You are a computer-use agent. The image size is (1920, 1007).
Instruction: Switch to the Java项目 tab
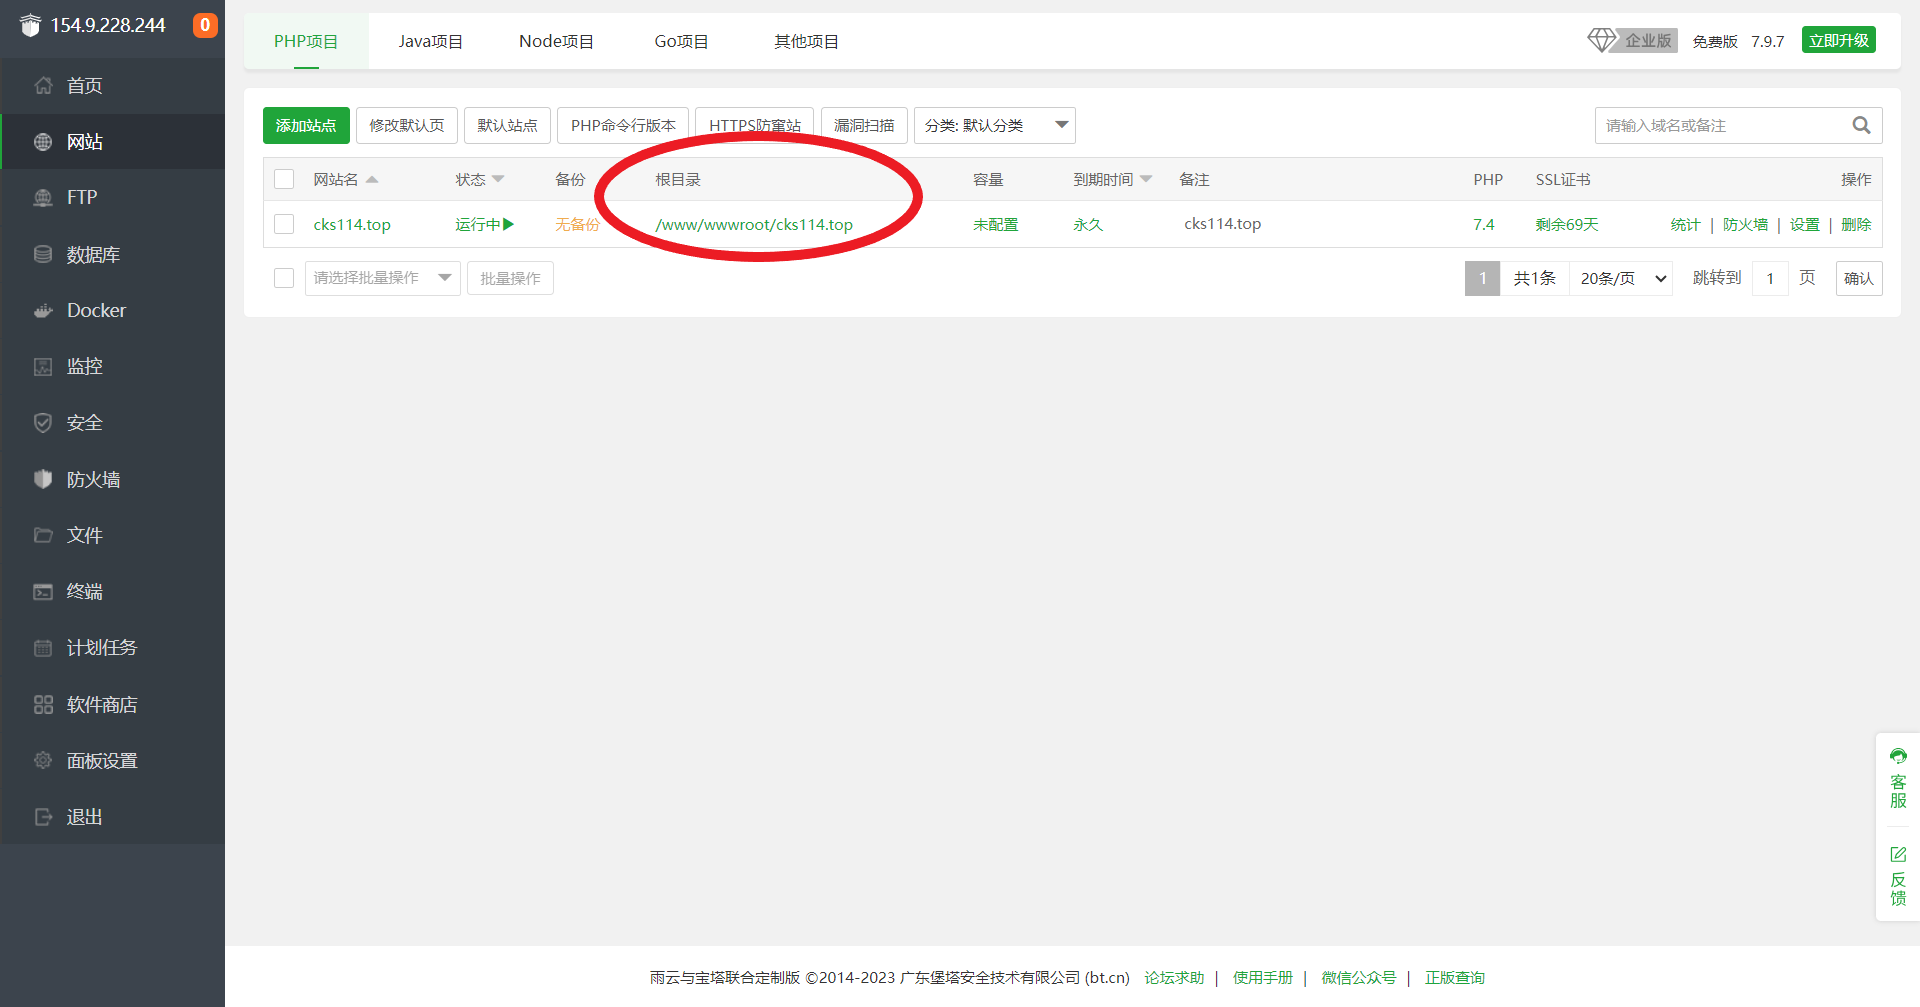430,41
